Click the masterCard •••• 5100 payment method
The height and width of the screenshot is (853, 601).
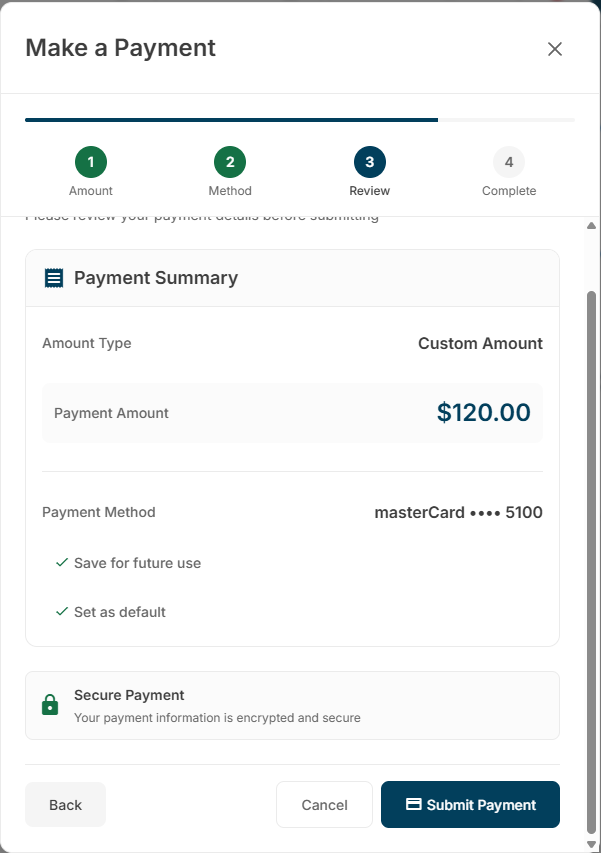pyautogui.click(x=459, y=512)
